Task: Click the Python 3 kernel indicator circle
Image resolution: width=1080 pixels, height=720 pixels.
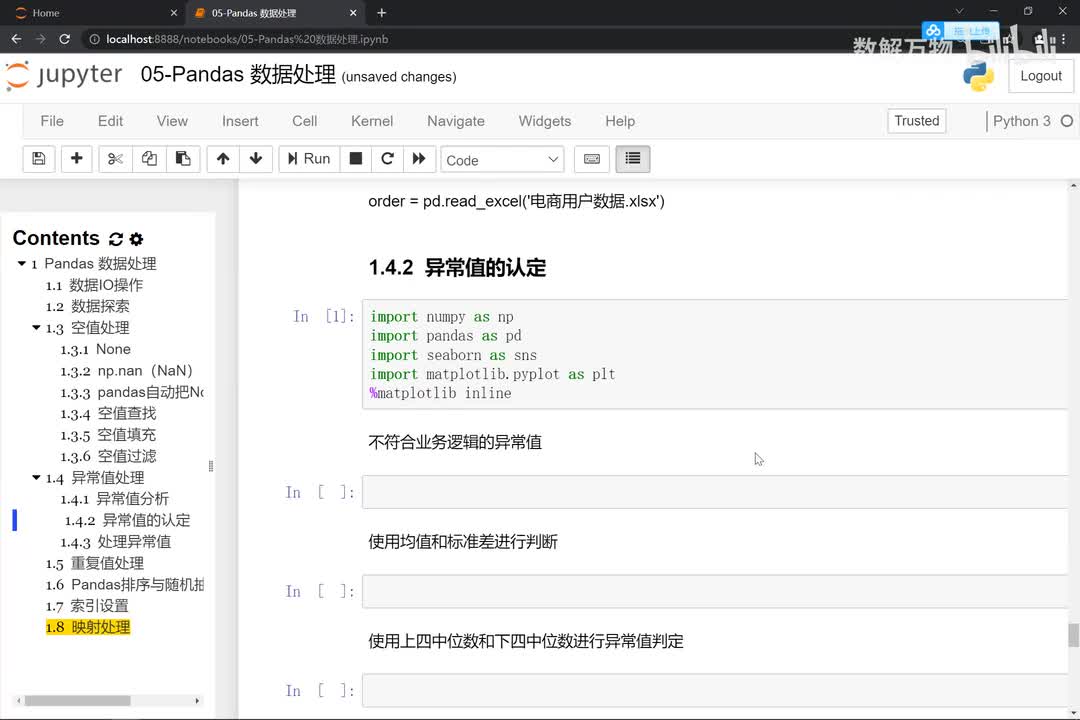Action: 1067,121
